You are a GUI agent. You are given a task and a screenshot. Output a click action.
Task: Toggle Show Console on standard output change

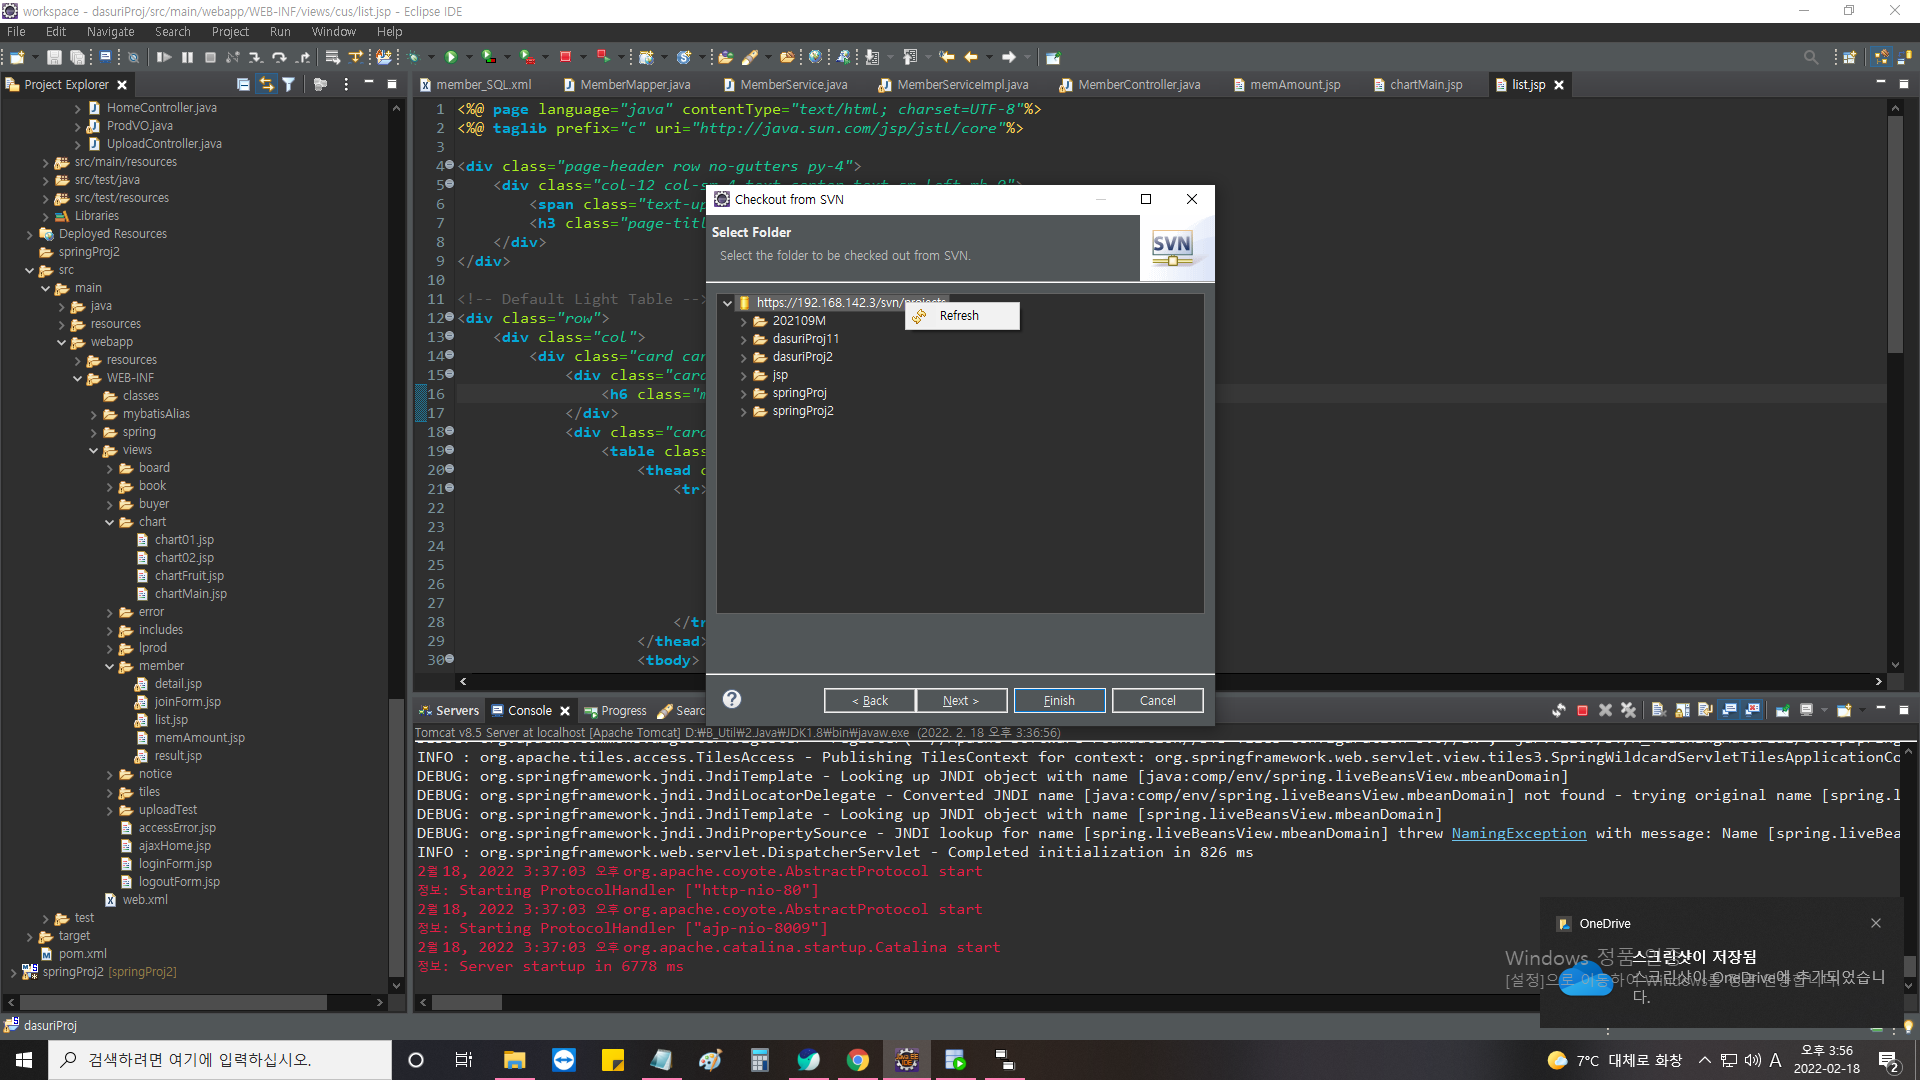tap(1729, 710)
